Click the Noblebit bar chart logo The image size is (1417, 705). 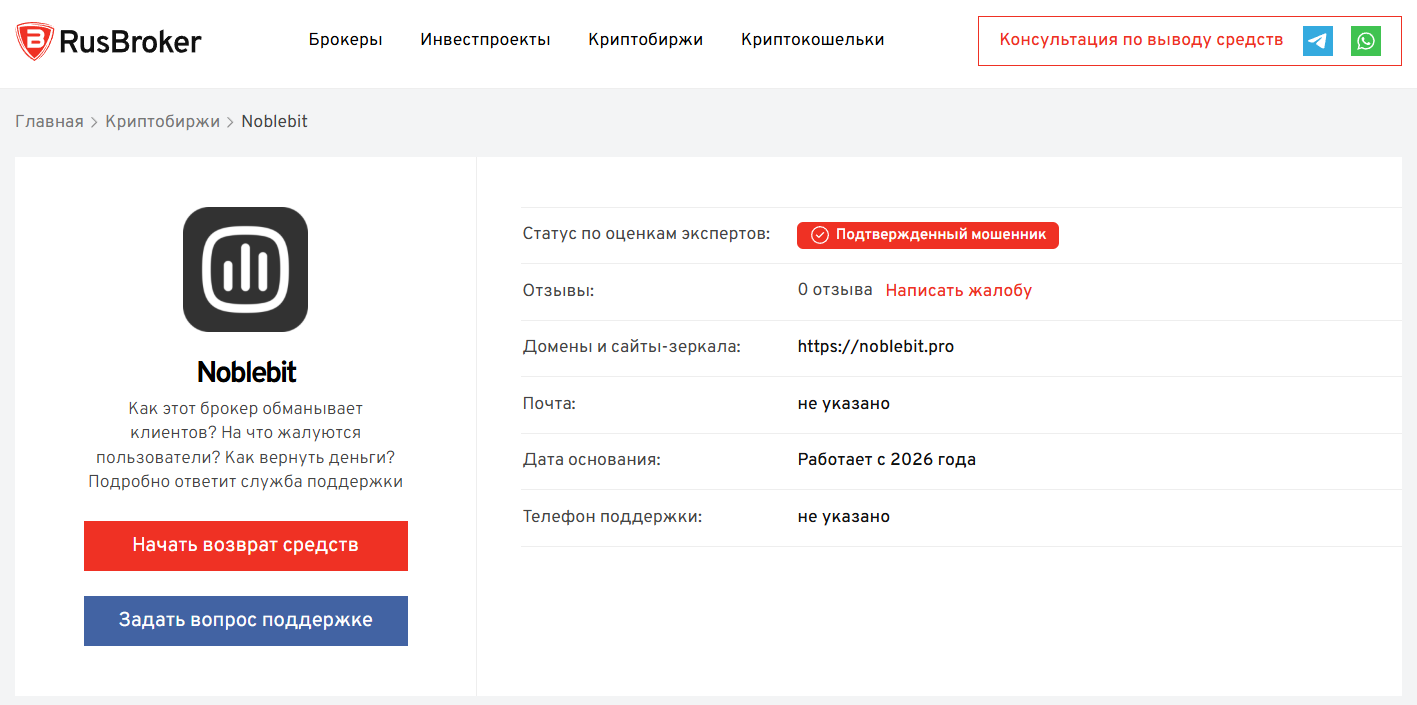pyautogui.click(x=245, y=269)
